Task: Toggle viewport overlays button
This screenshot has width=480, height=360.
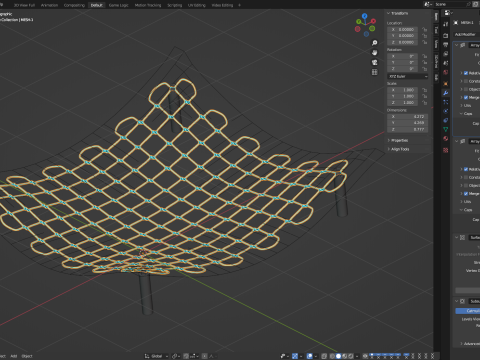Action: click(310, 356)
